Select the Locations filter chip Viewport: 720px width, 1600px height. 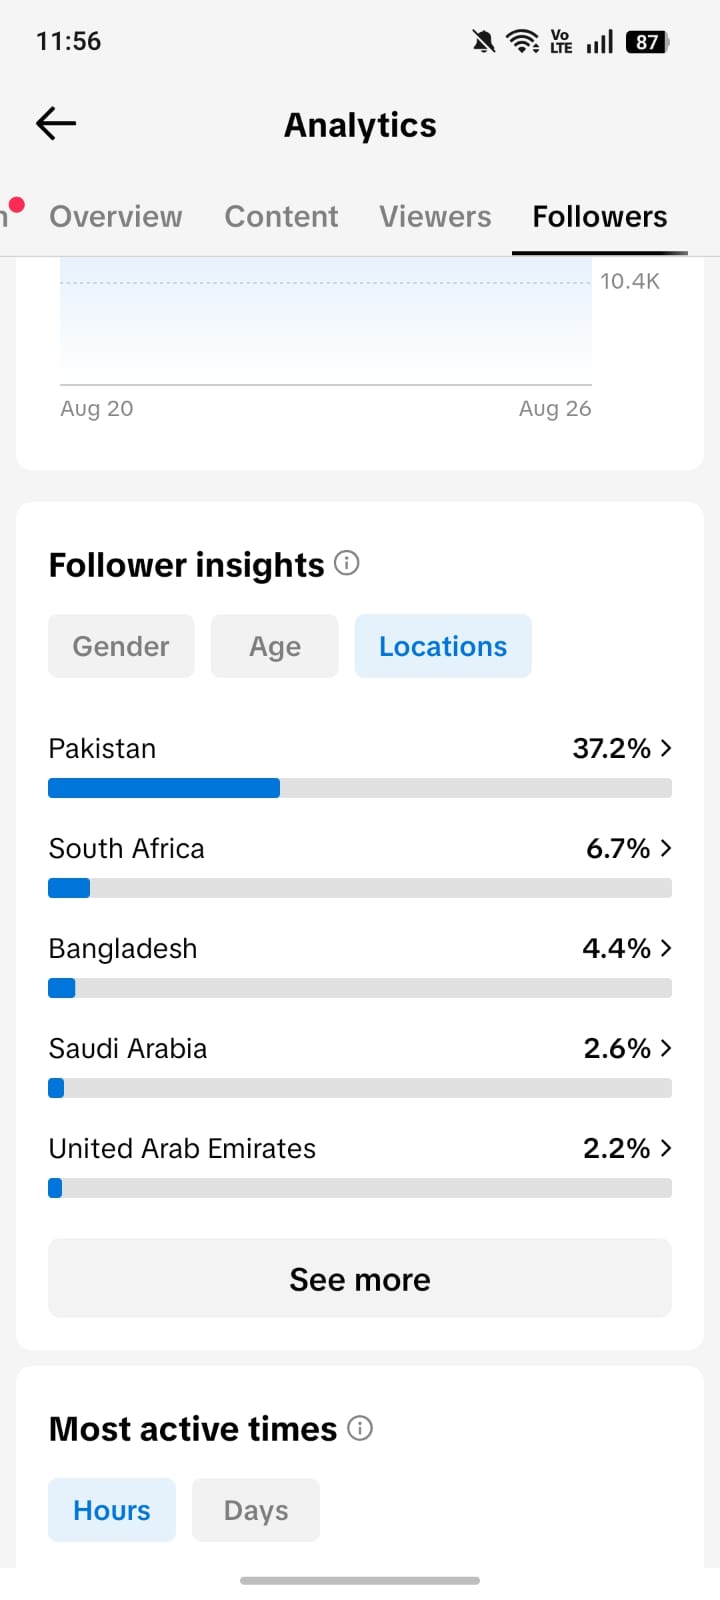tap(443, 646)
